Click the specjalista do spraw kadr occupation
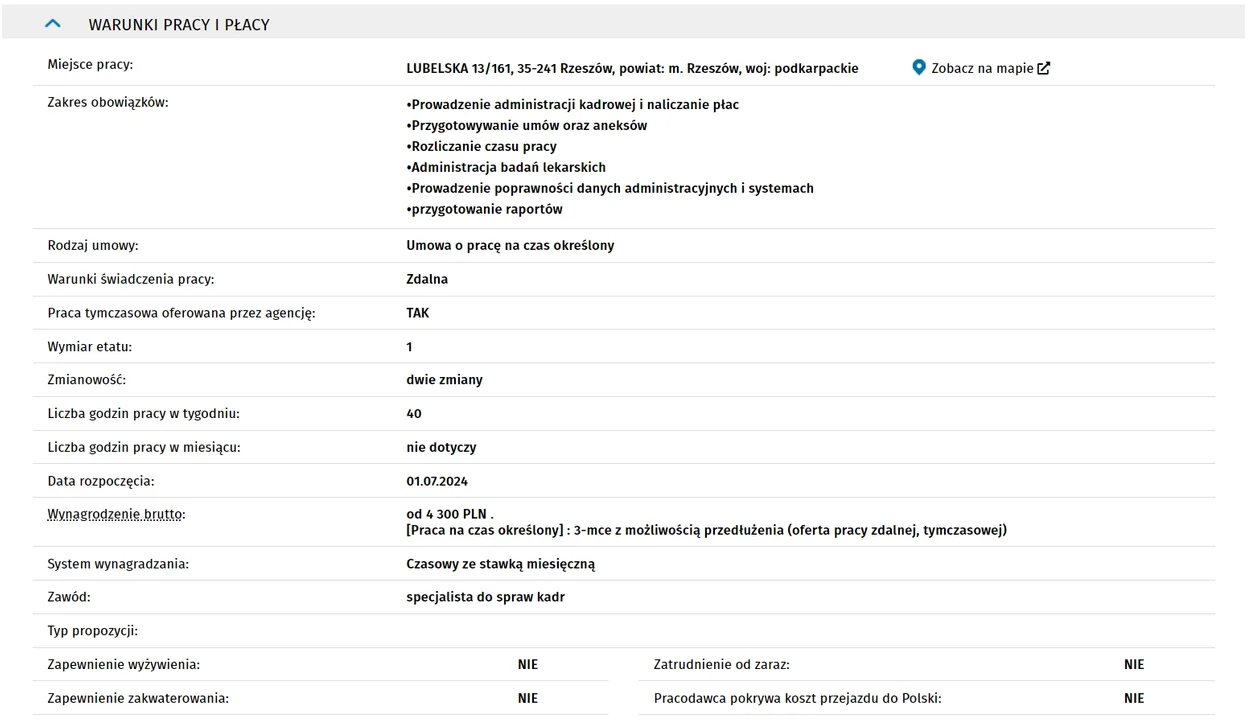 [x=485, y=598]
